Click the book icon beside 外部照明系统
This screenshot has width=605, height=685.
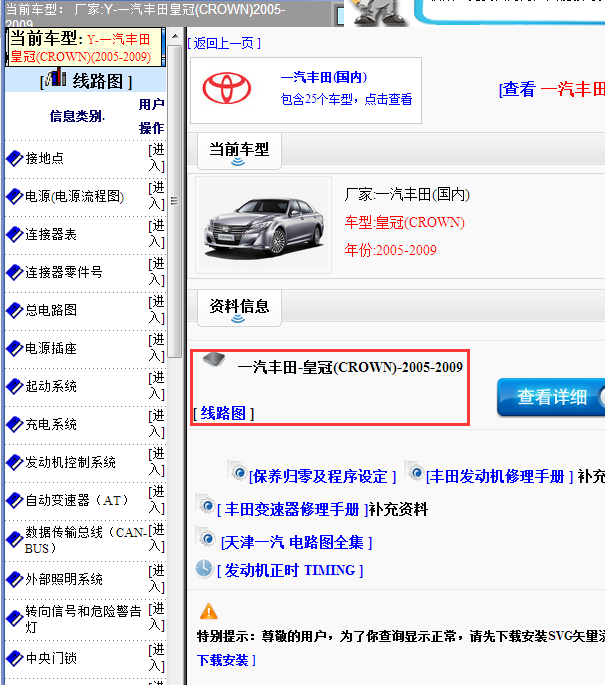[14, 579]
